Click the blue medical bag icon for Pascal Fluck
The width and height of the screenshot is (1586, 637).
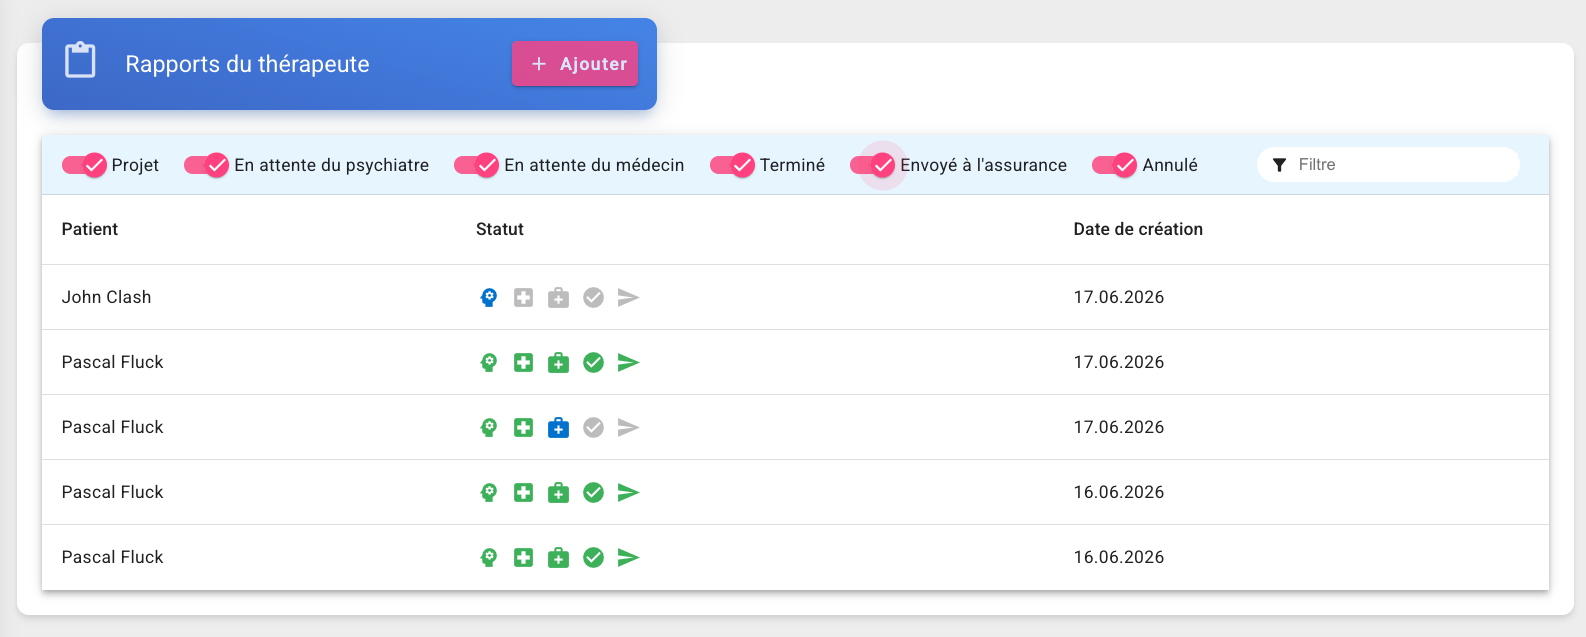(558, 427)
